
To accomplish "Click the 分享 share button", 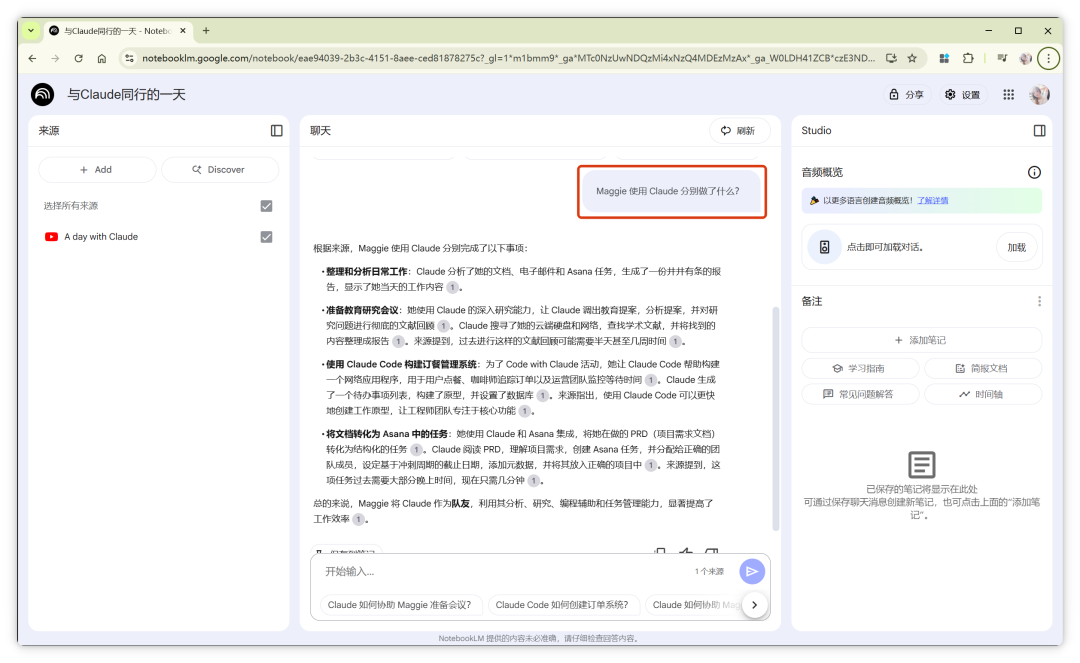I will (906, 95).
